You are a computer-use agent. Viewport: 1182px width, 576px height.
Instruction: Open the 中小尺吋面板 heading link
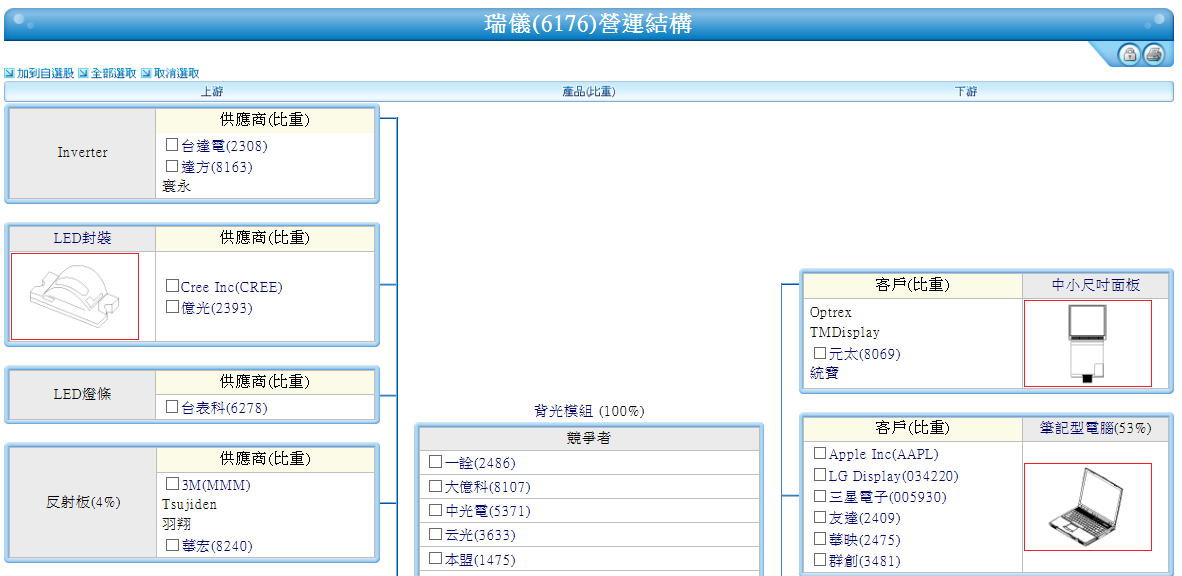coord(1095,285)
